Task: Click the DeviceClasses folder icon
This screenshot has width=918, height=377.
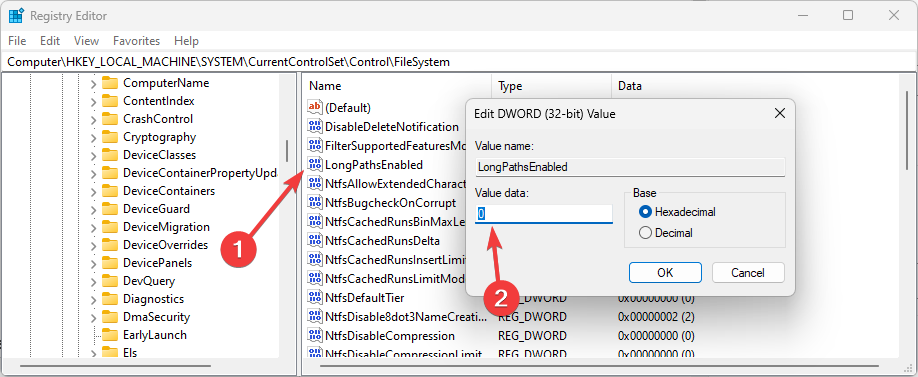Action: coord(110,155)
